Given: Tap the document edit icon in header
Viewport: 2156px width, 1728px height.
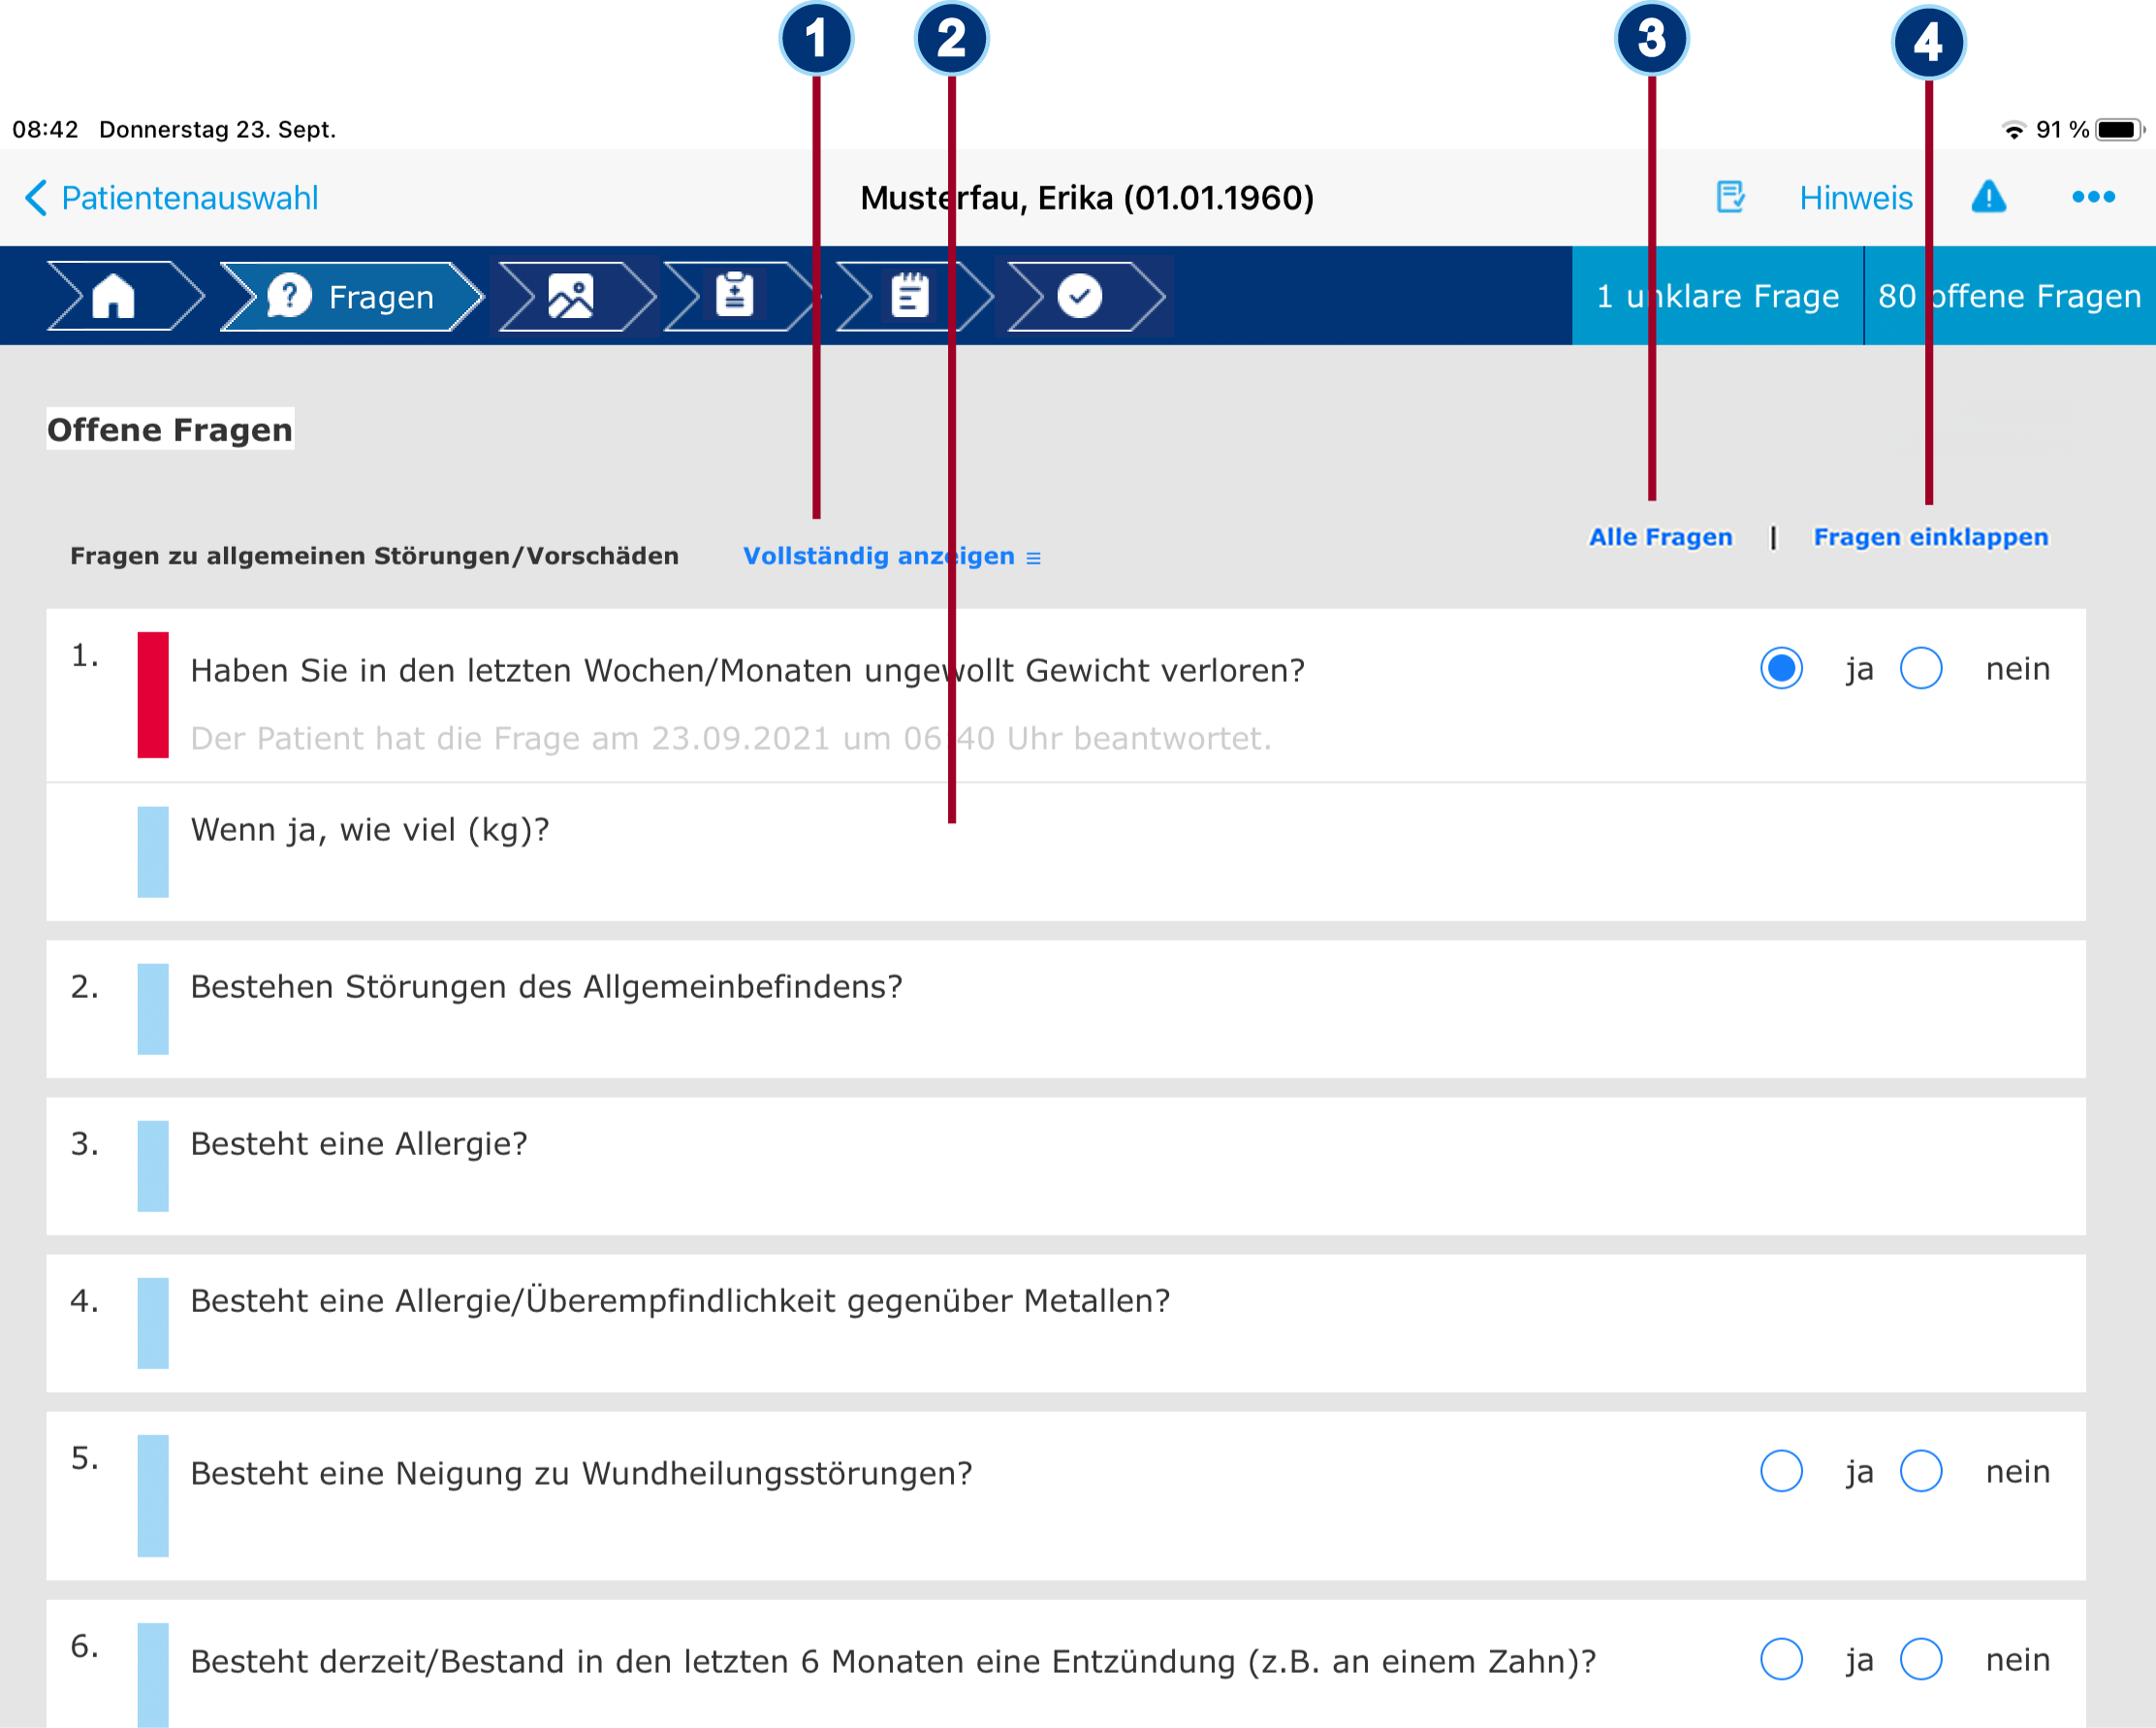Looking at the screenshot, I should click(x=1730, y=197).
